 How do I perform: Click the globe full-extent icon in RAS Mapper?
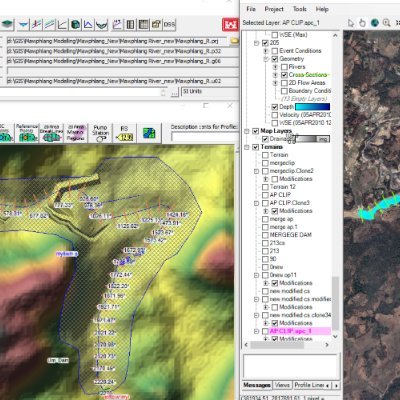[x=375, y=23]
